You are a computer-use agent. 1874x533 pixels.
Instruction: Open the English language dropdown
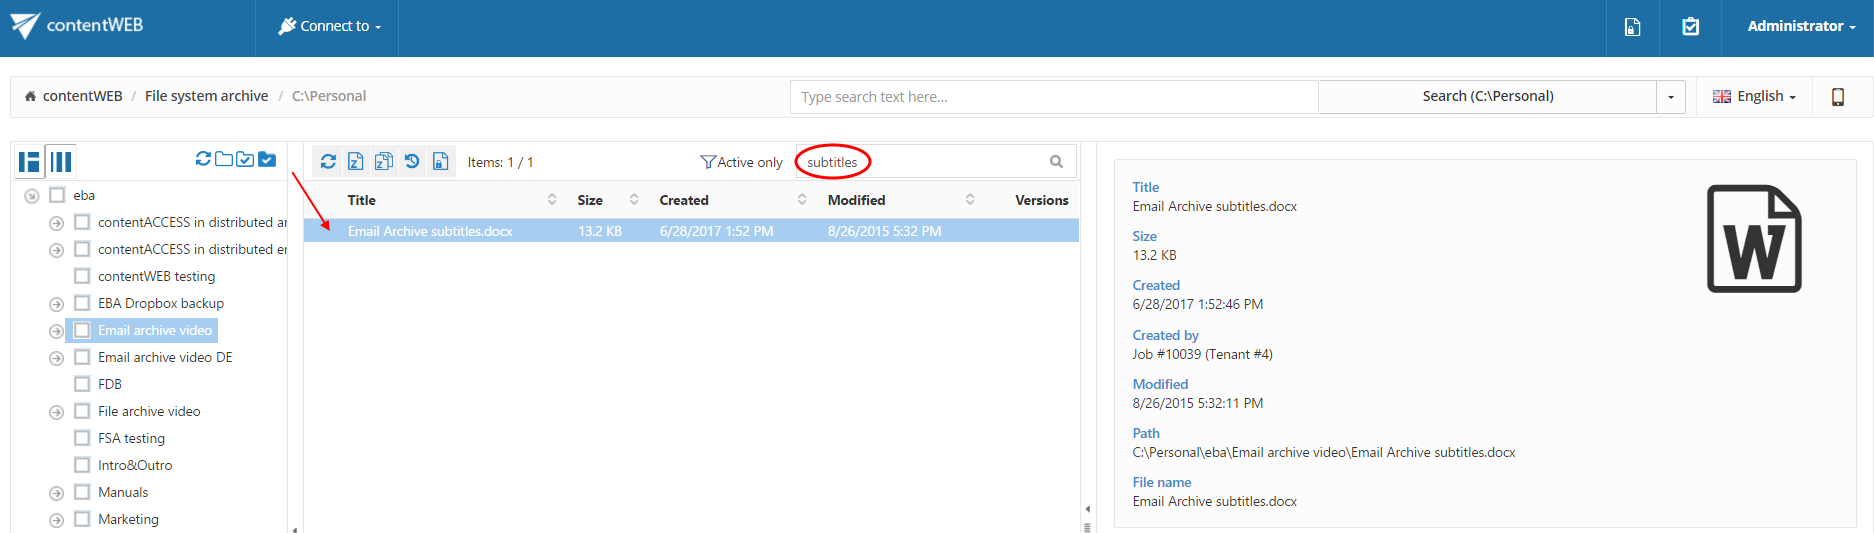[x=1755, y=97]
